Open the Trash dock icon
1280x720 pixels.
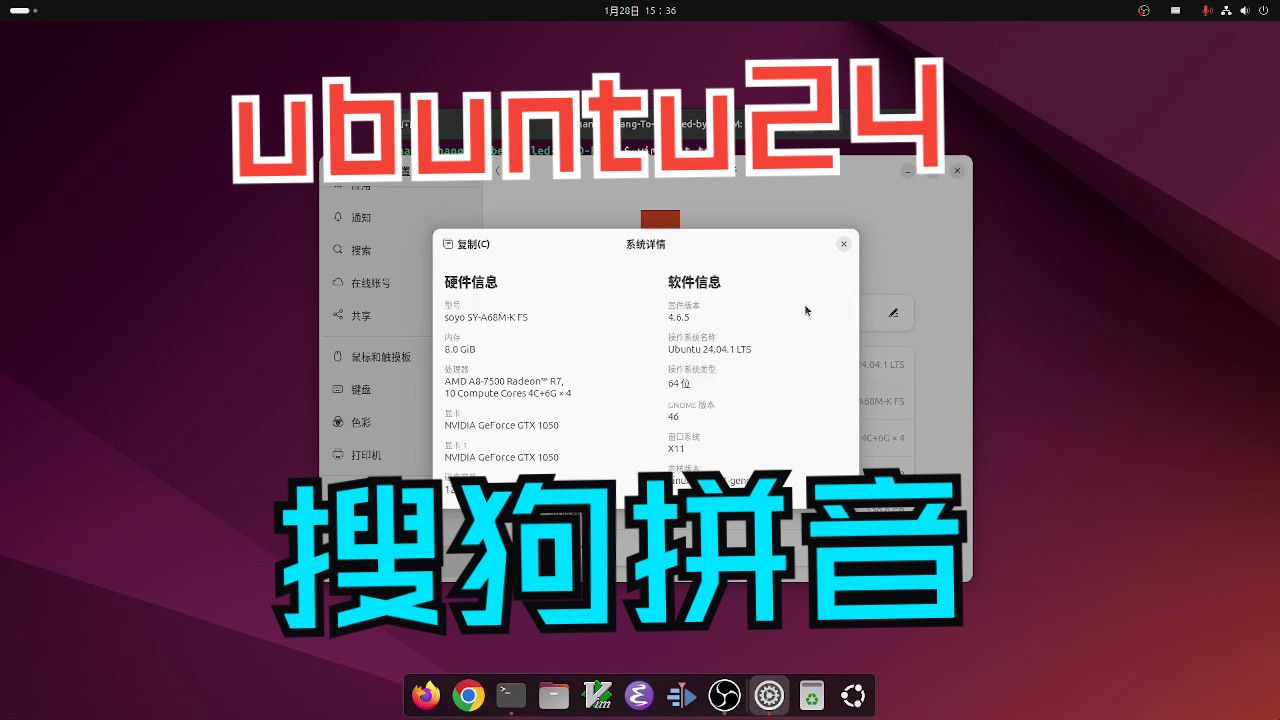coord(811,695)
